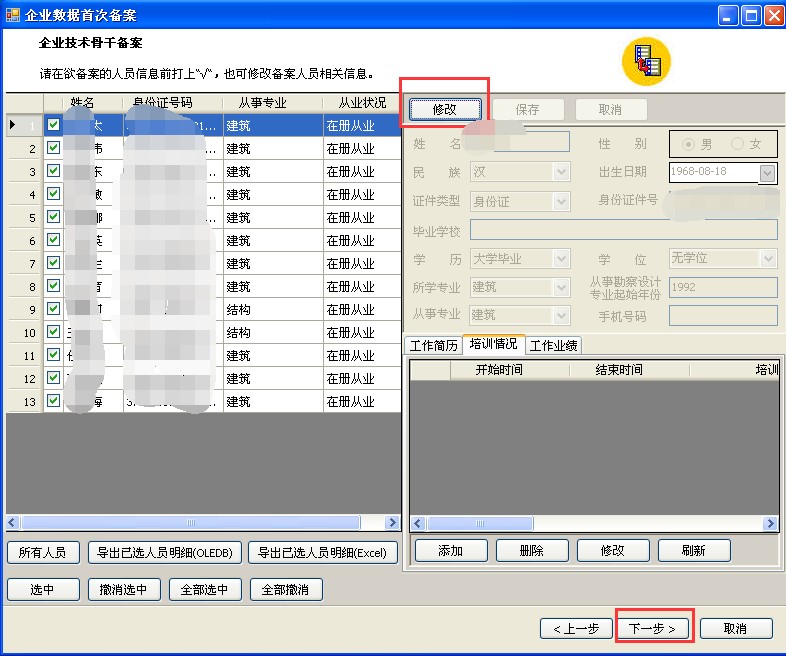Toggle the checkbox in row 13

(x=53, y=402)
